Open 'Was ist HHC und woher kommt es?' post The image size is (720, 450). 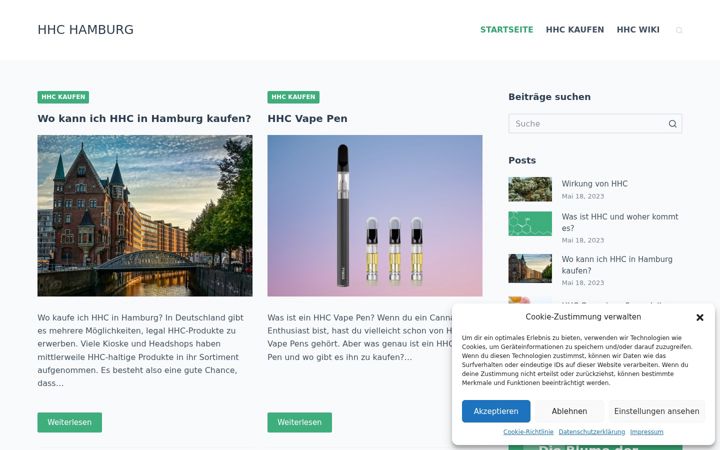pyautogui.click(x=619, y=222)
